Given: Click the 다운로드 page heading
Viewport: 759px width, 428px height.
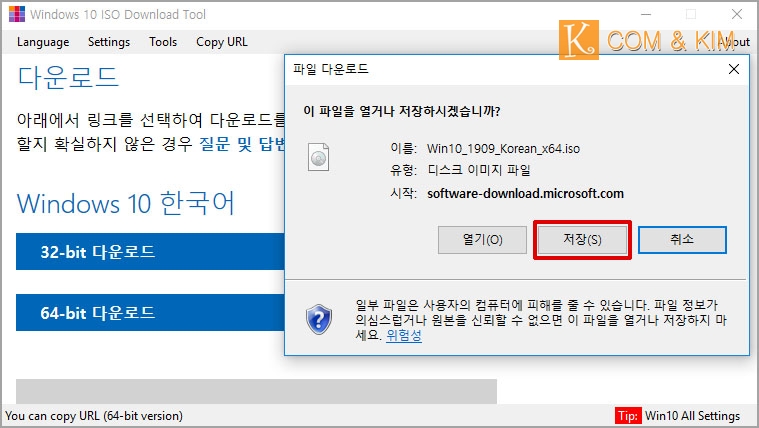Looking at the screenshot, I should click(68, 77).
